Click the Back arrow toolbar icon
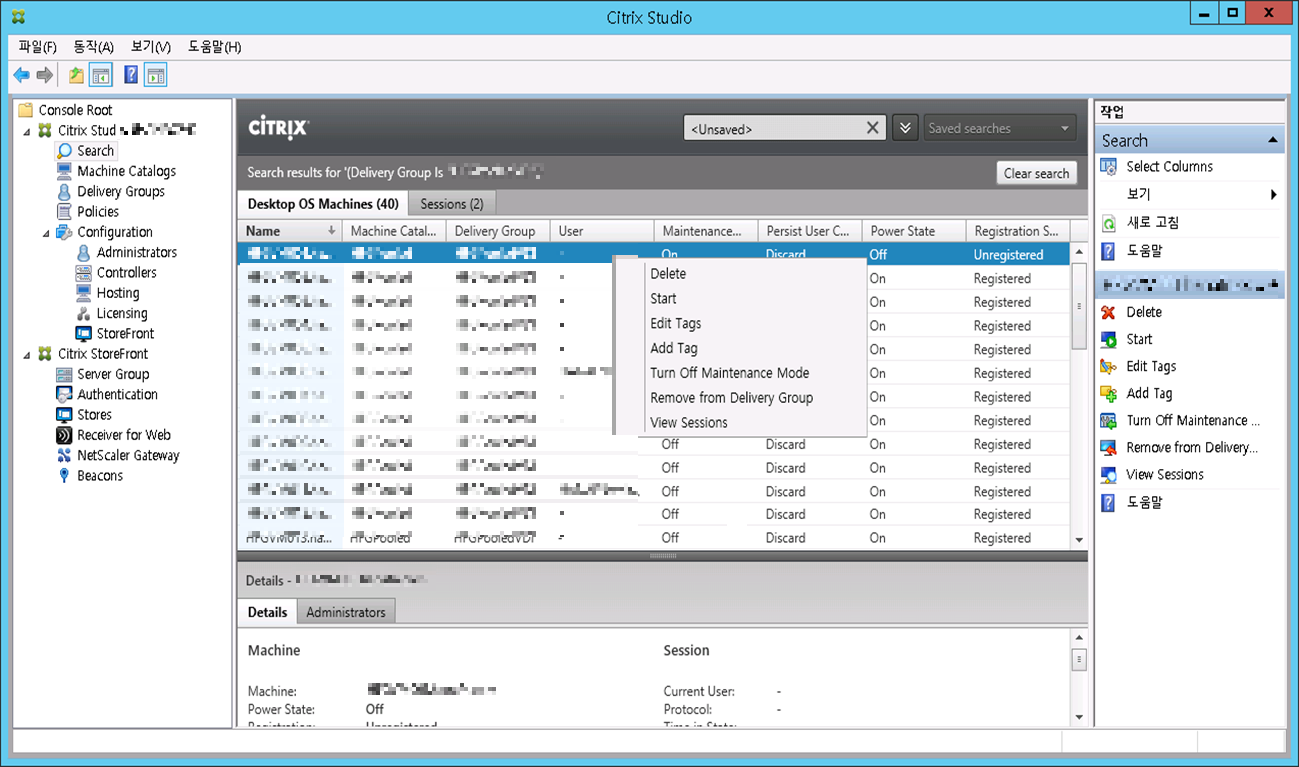1299x767 pixels. click(x=21, y=75)
